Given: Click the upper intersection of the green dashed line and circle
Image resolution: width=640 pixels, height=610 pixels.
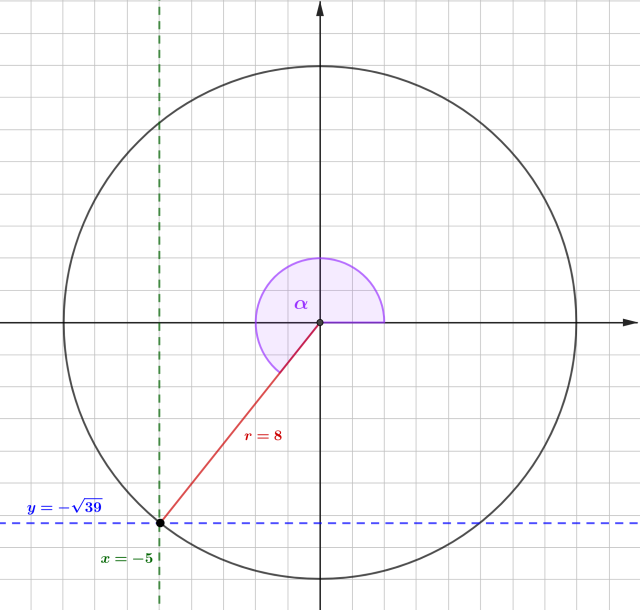Looking at the screenshot, I should point(160,122).
